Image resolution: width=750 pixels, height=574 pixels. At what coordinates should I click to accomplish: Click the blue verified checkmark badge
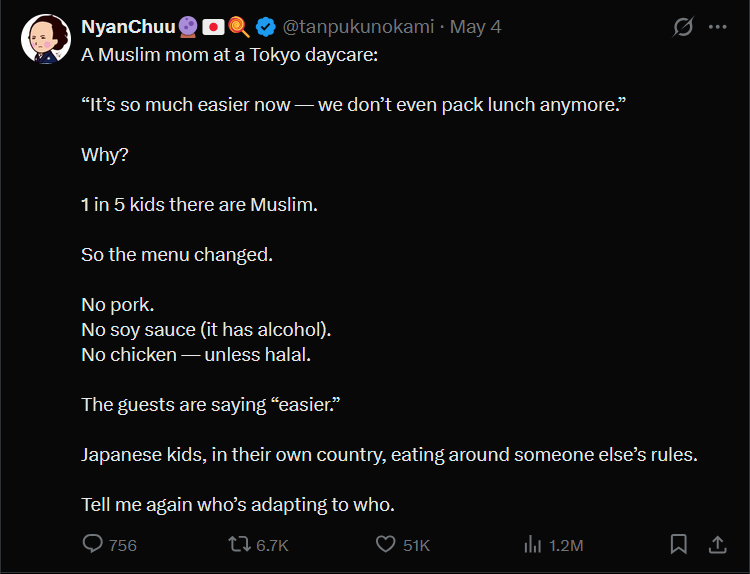pos(265,27)
